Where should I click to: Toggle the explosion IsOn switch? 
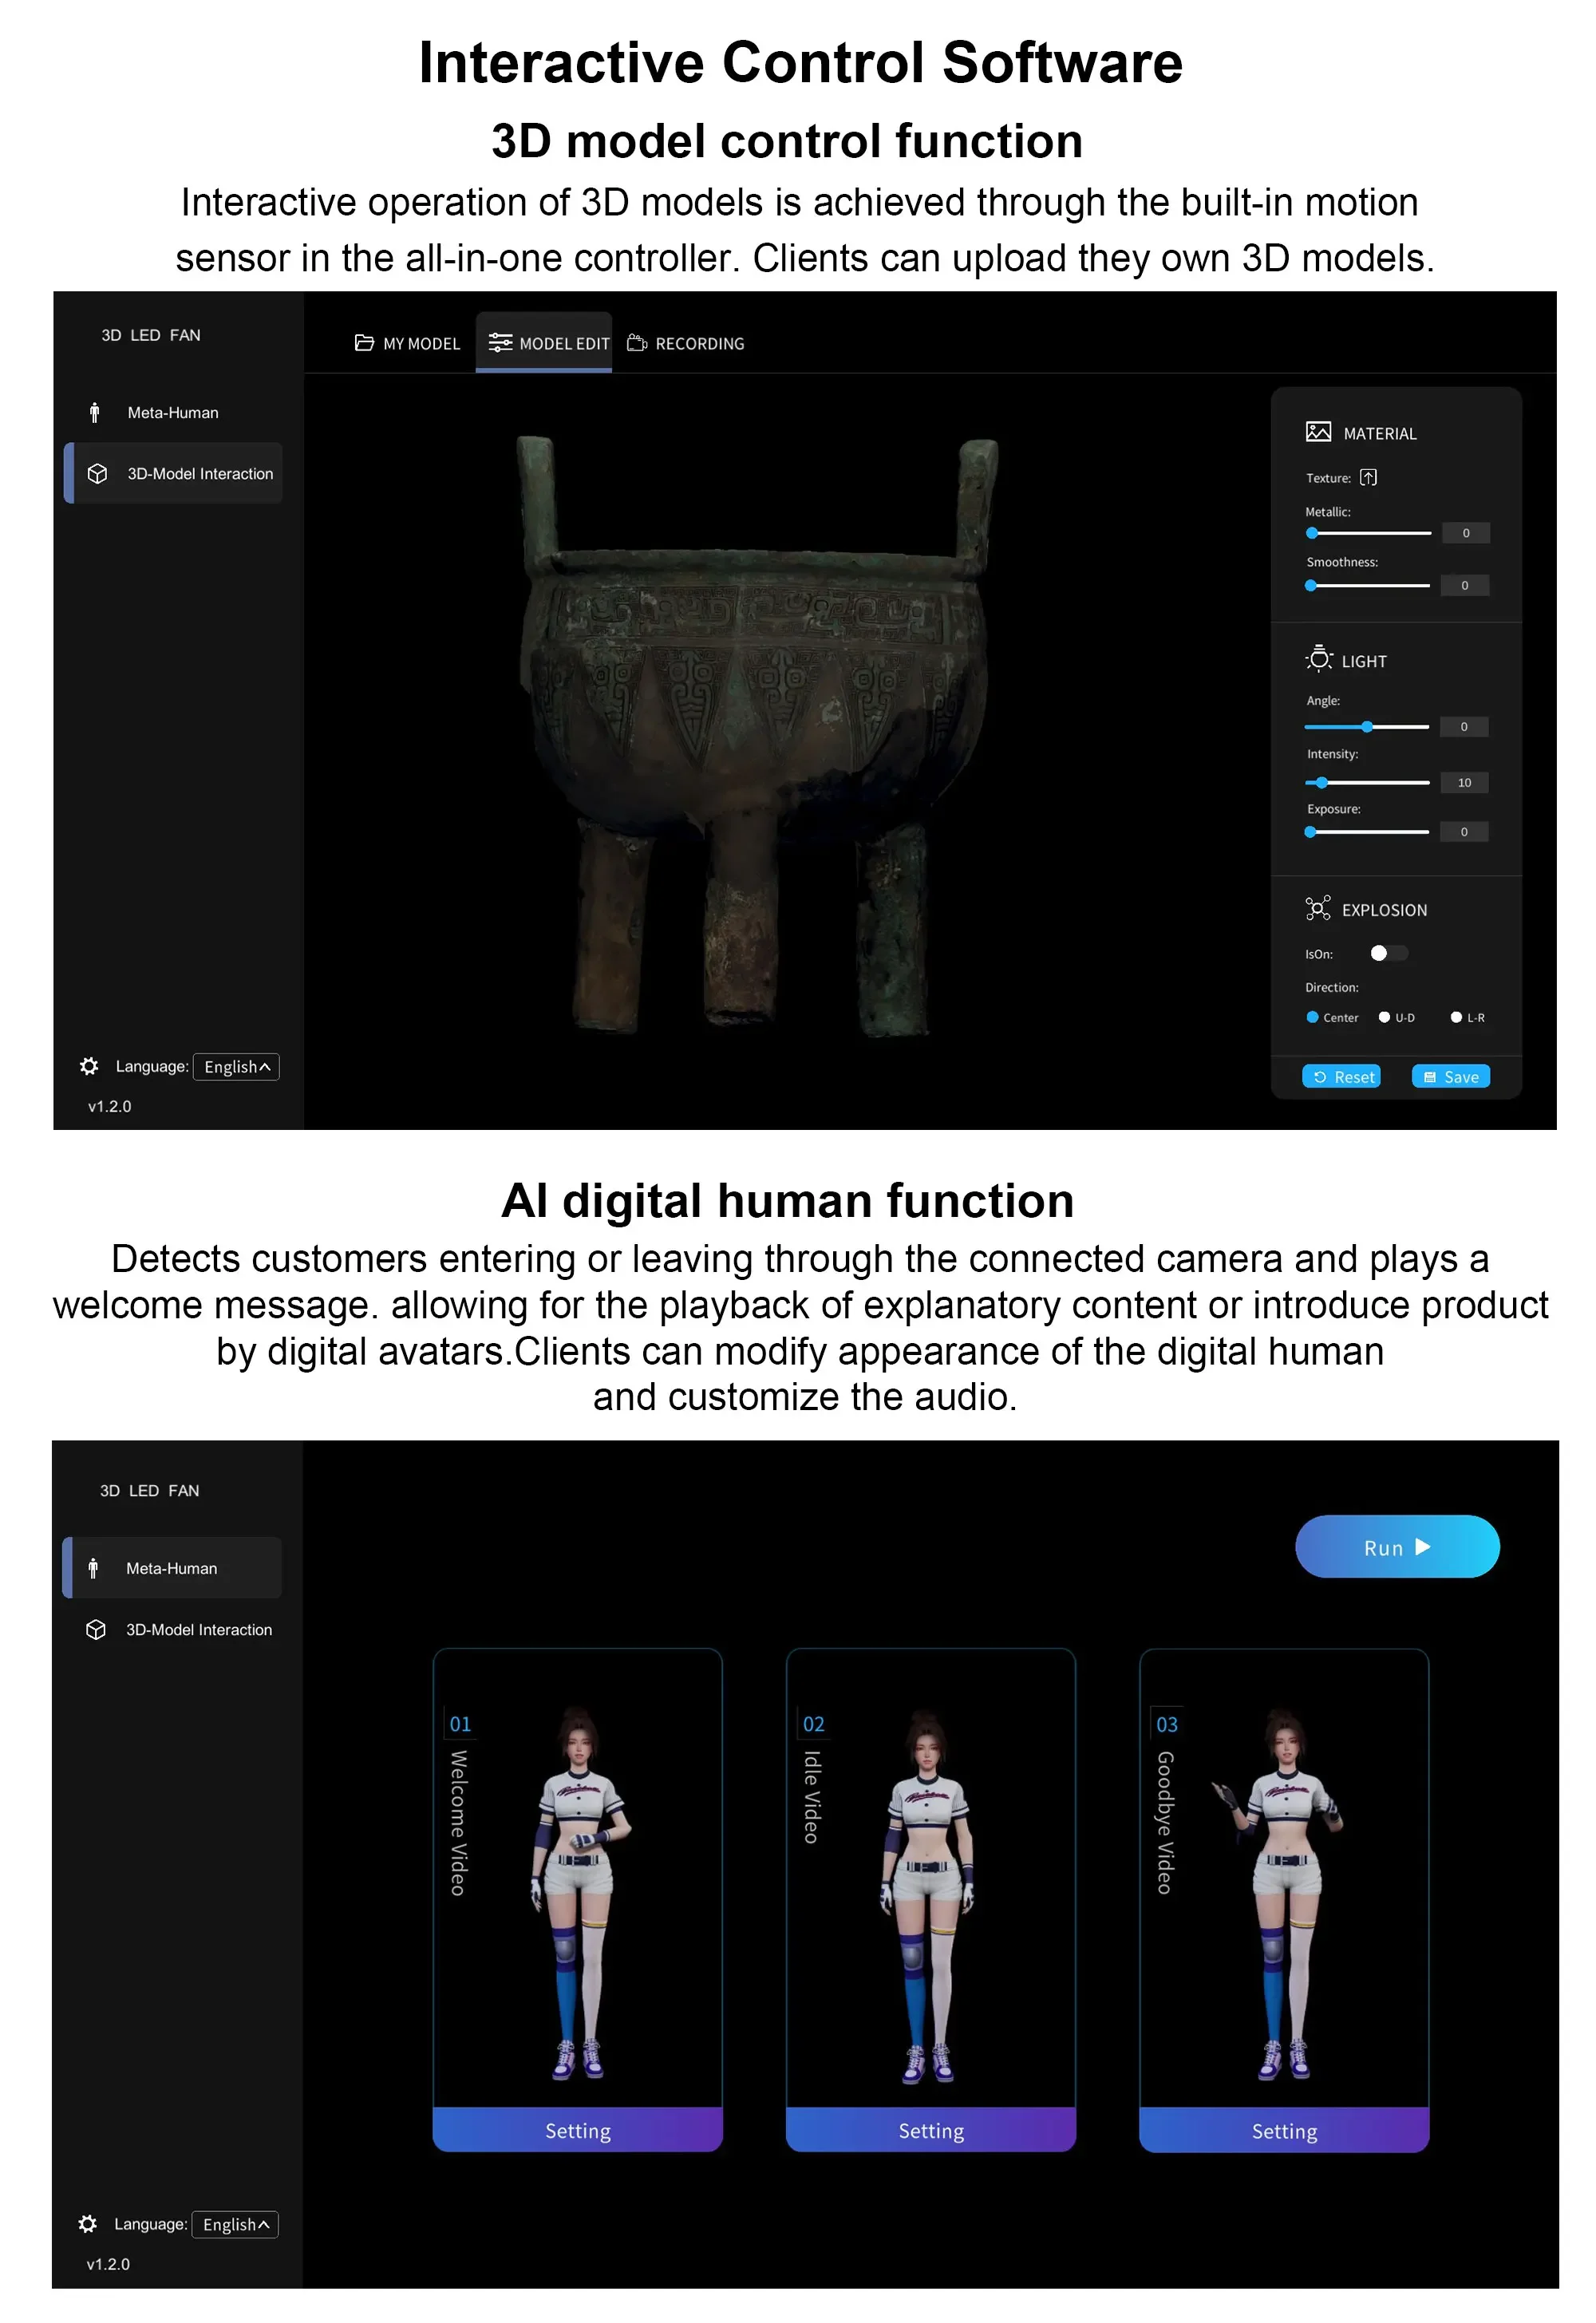pyautogui.click(x=1389, y=953)
